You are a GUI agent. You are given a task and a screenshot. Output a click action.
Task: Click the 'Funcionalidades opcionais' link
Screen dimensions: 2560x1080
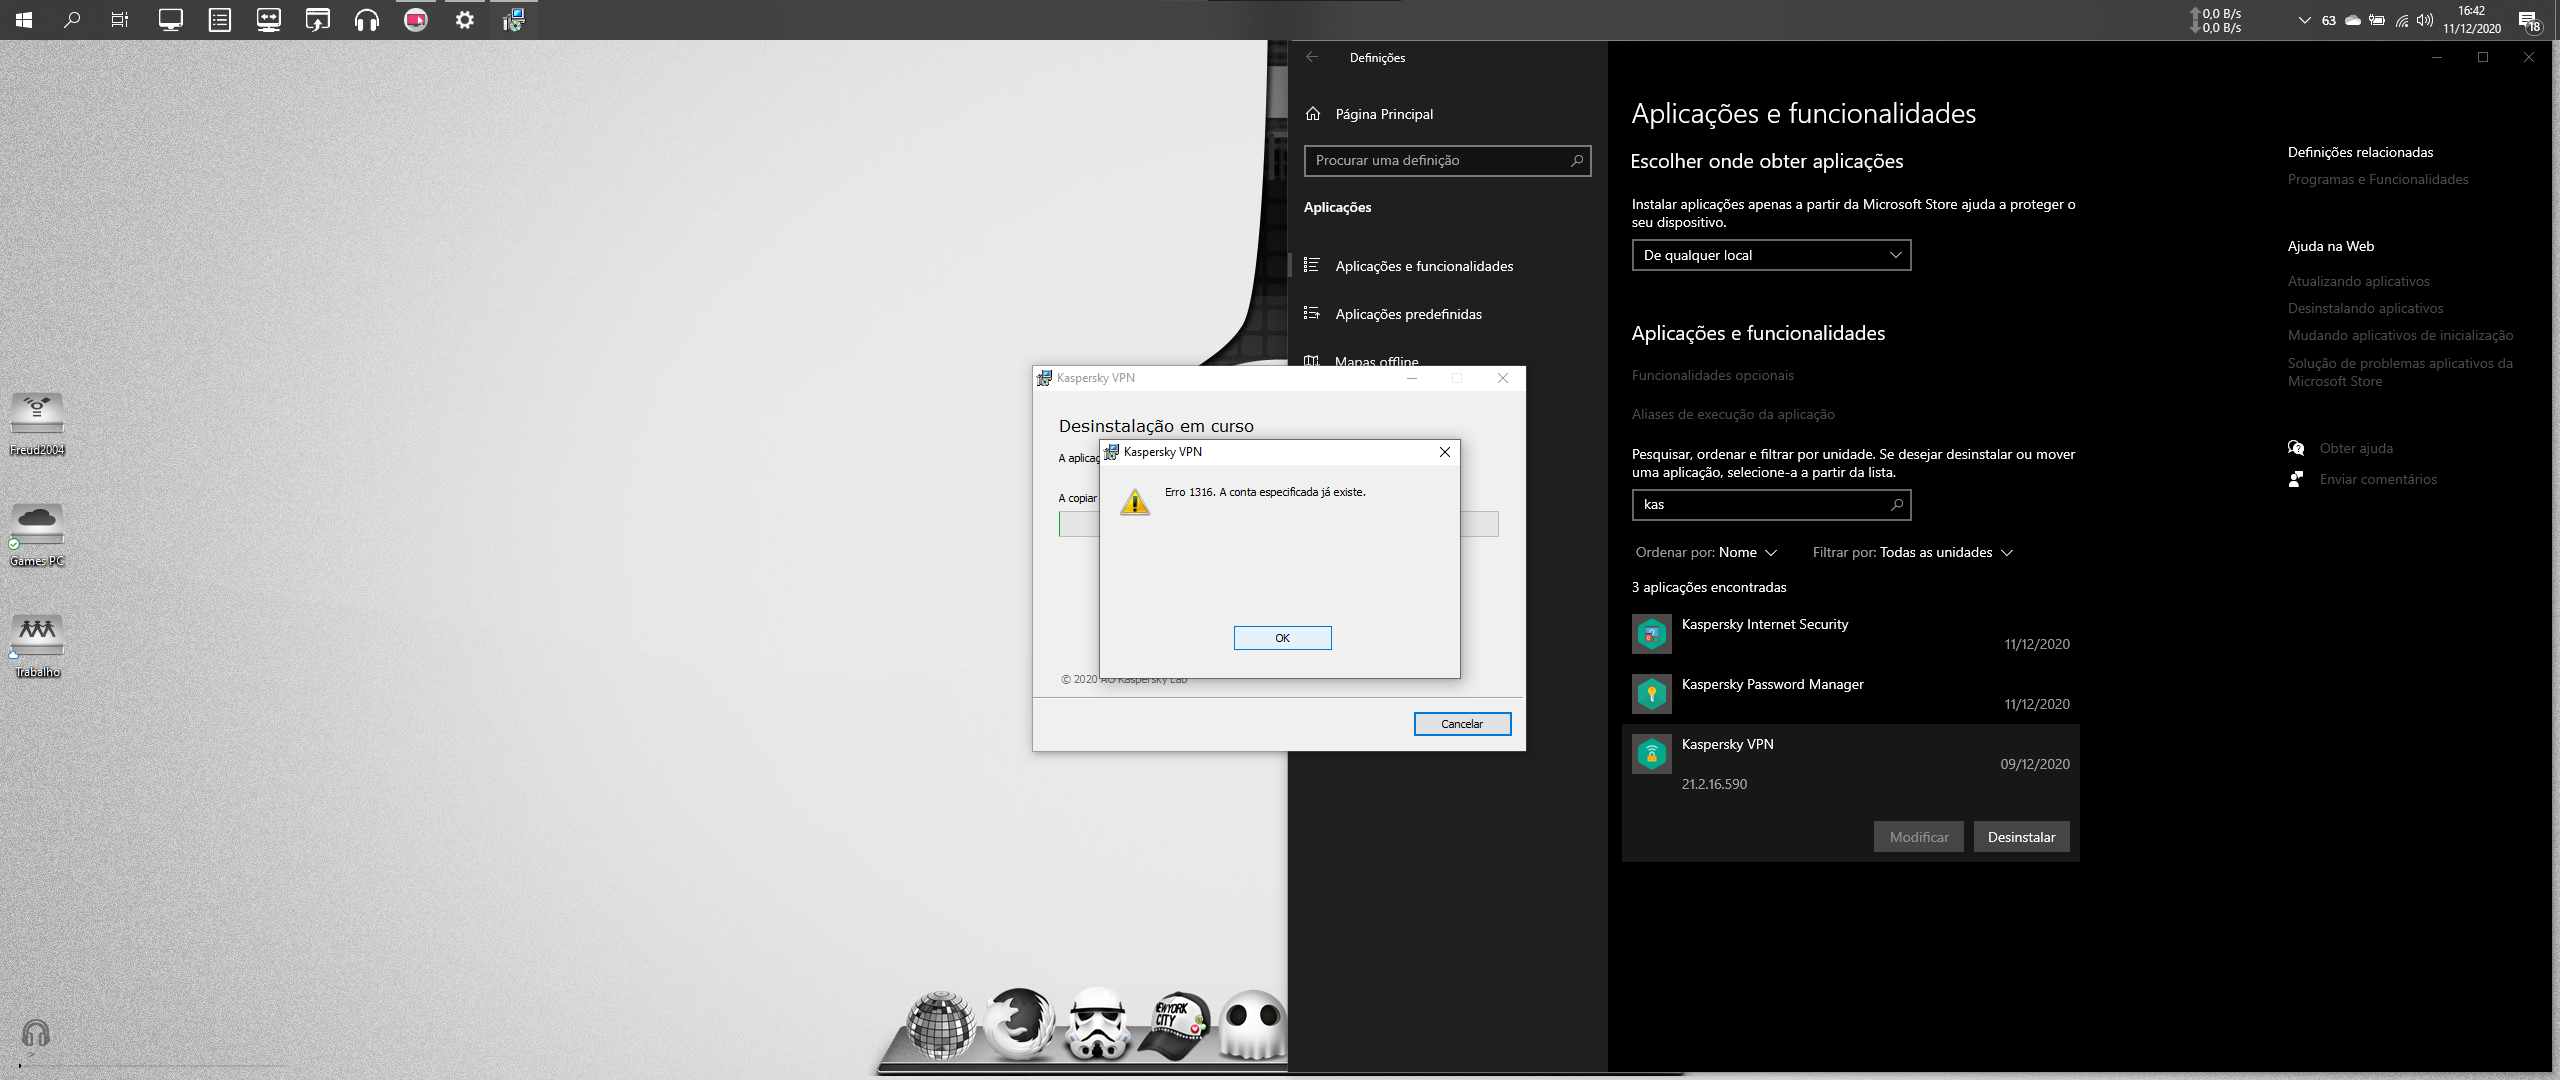1712,375
